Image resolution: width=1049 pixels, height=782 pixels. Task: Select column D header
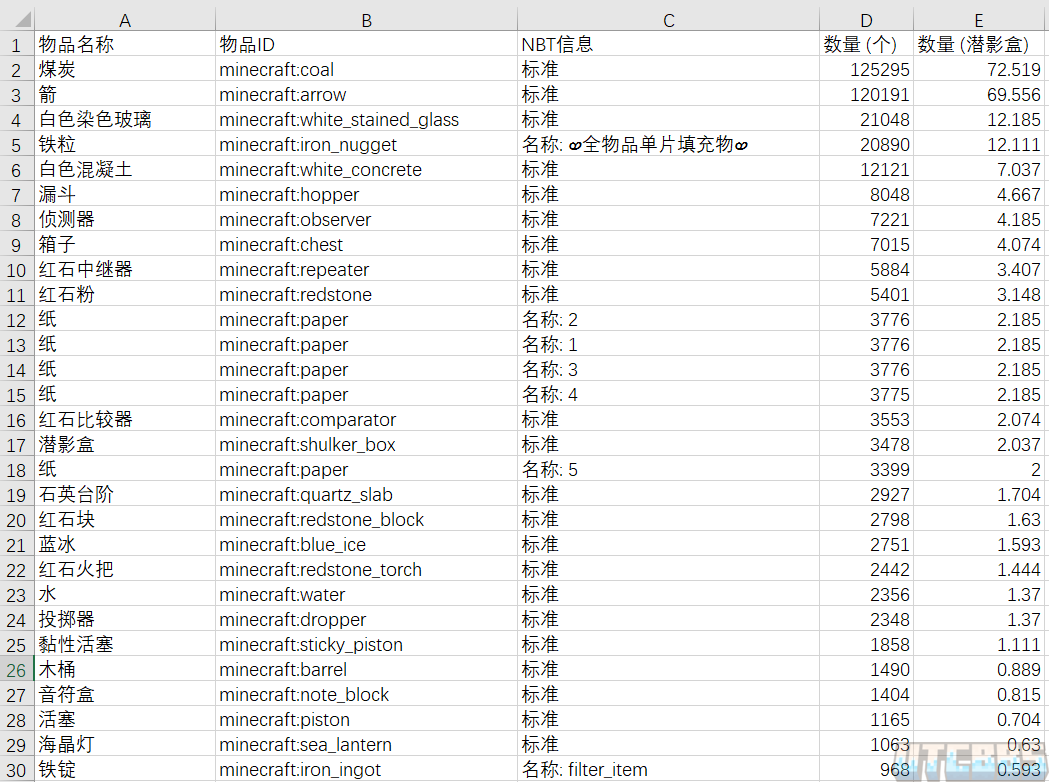click(x=866, y=20)
